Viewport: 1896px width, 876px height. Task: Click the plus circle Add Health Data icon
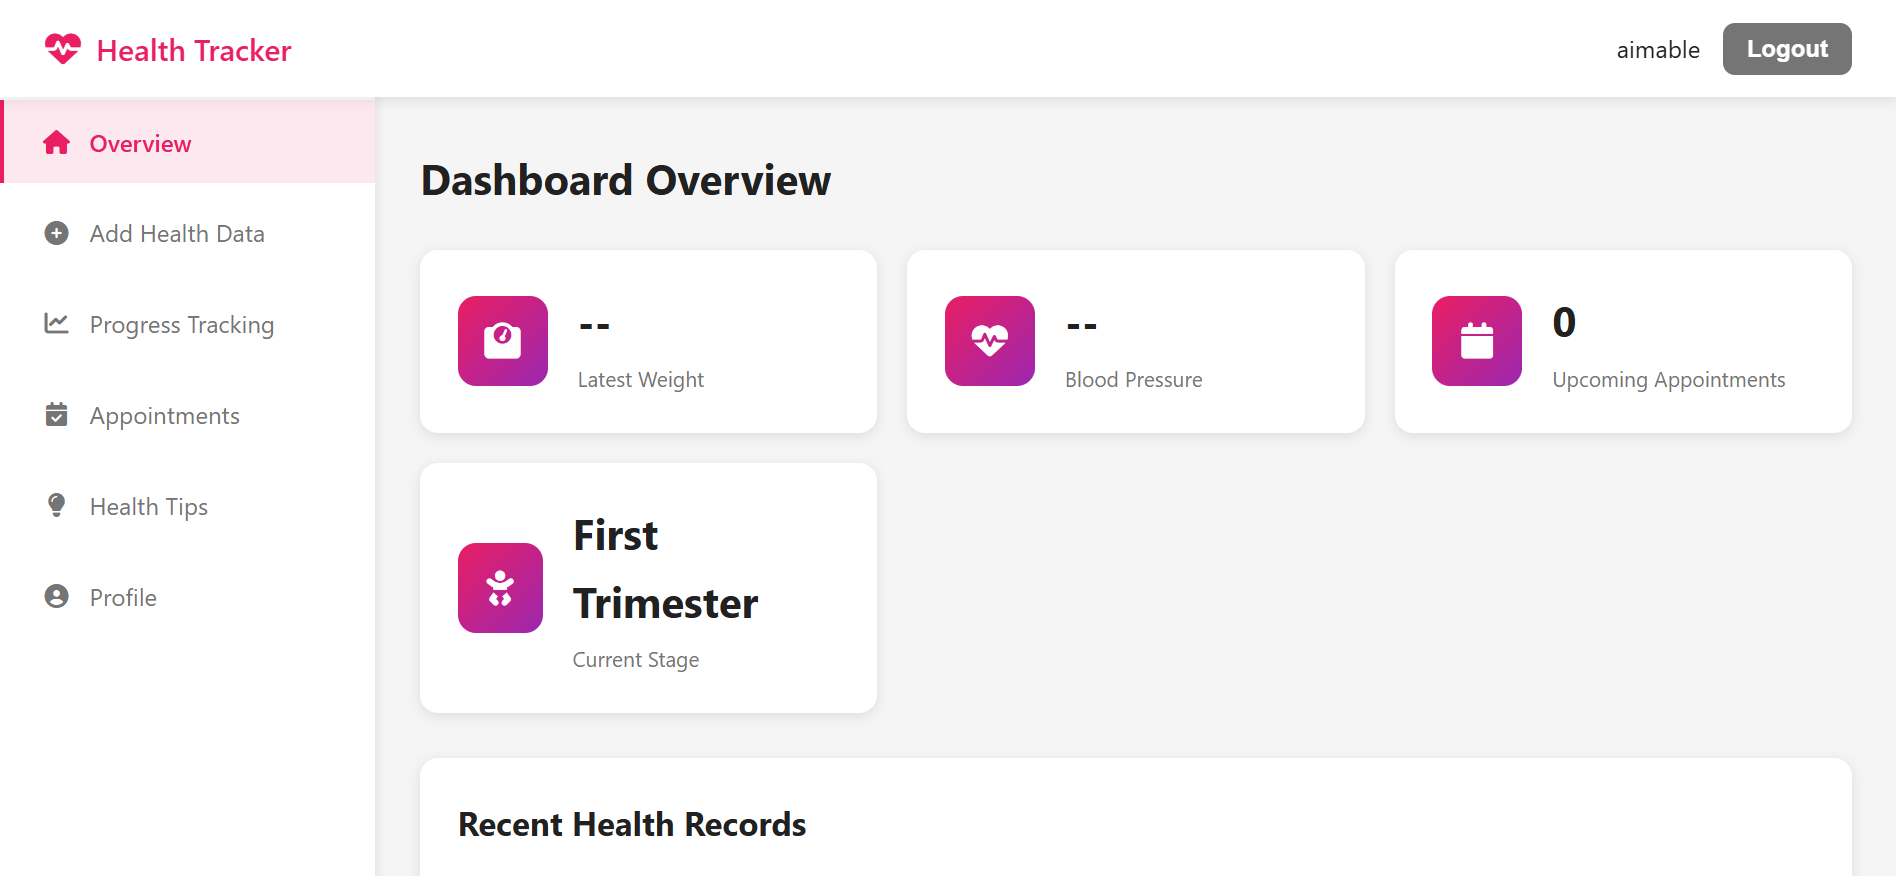[57, 233]
